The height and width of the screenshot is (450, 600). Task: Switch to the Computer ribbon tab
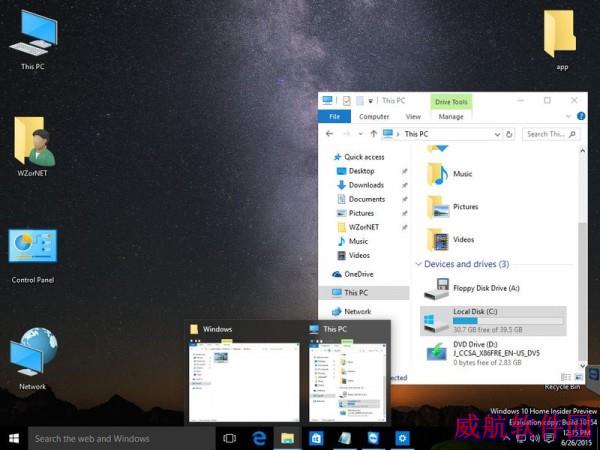374,117
